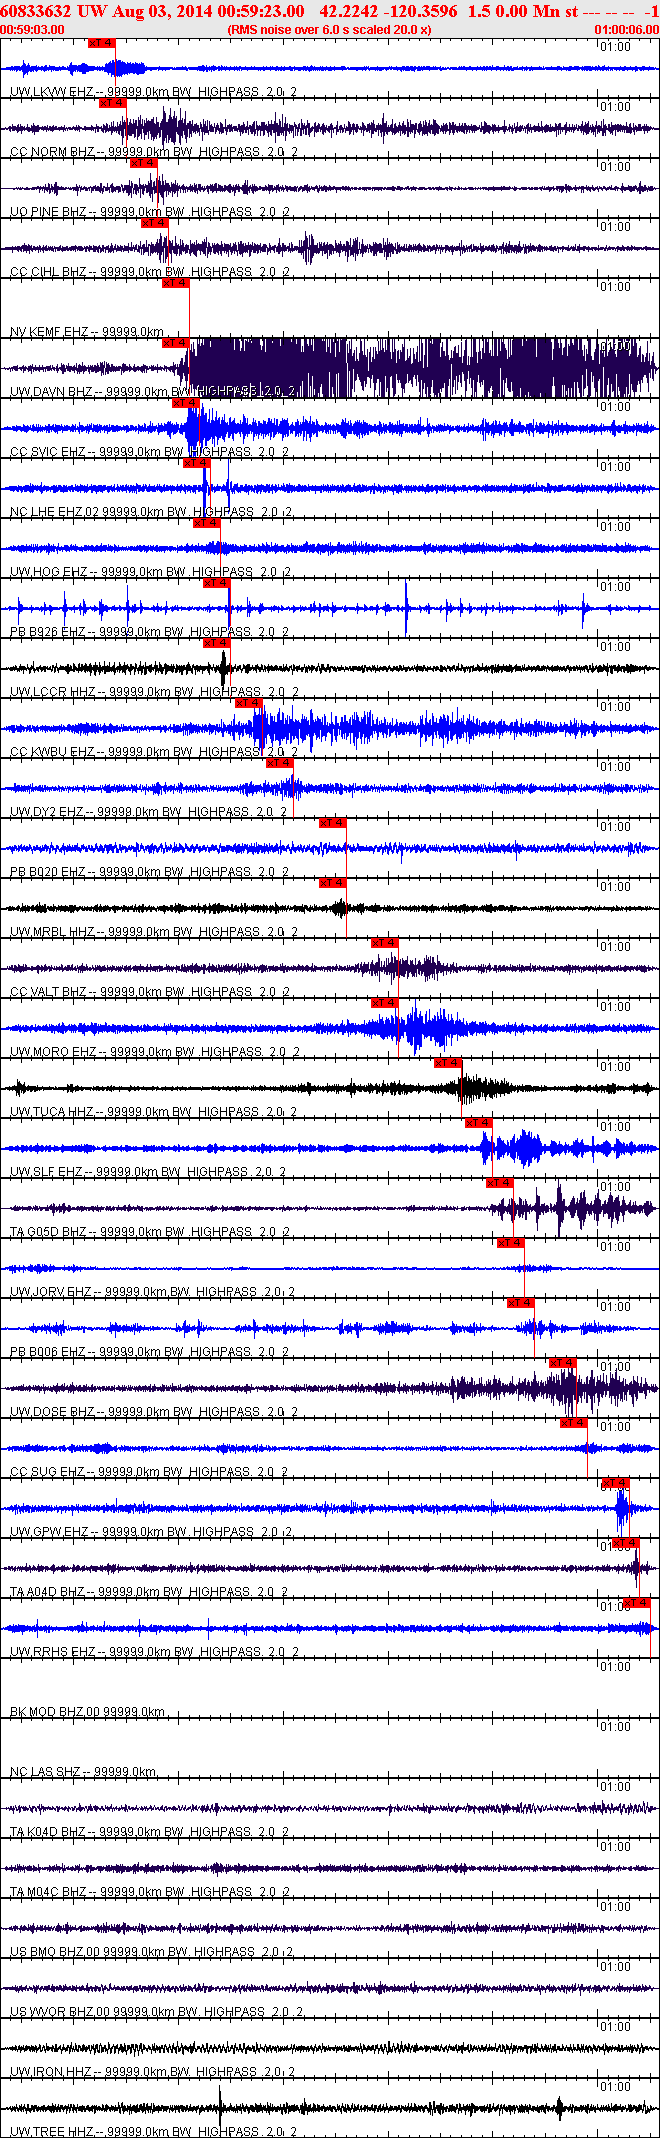Click the RMS noise scaling note

[x=329, y=29]
